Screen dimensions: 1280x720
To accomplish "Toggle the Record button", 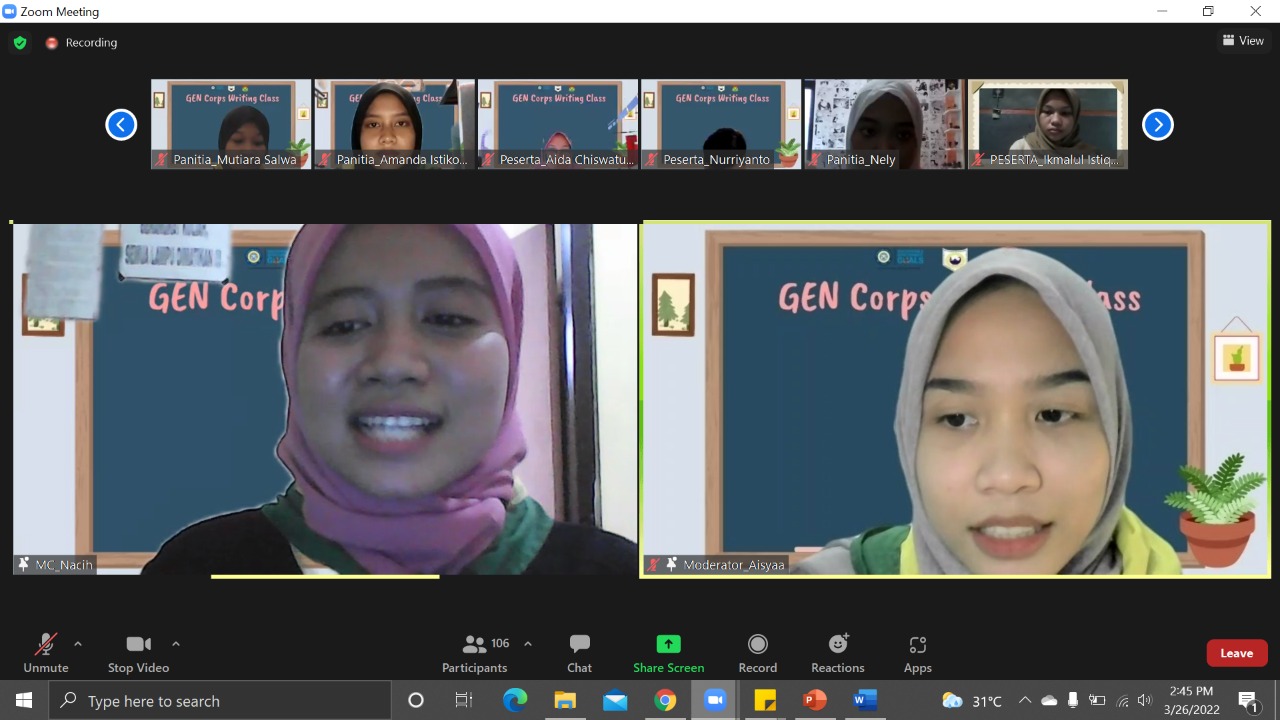I will coord(757,653).
